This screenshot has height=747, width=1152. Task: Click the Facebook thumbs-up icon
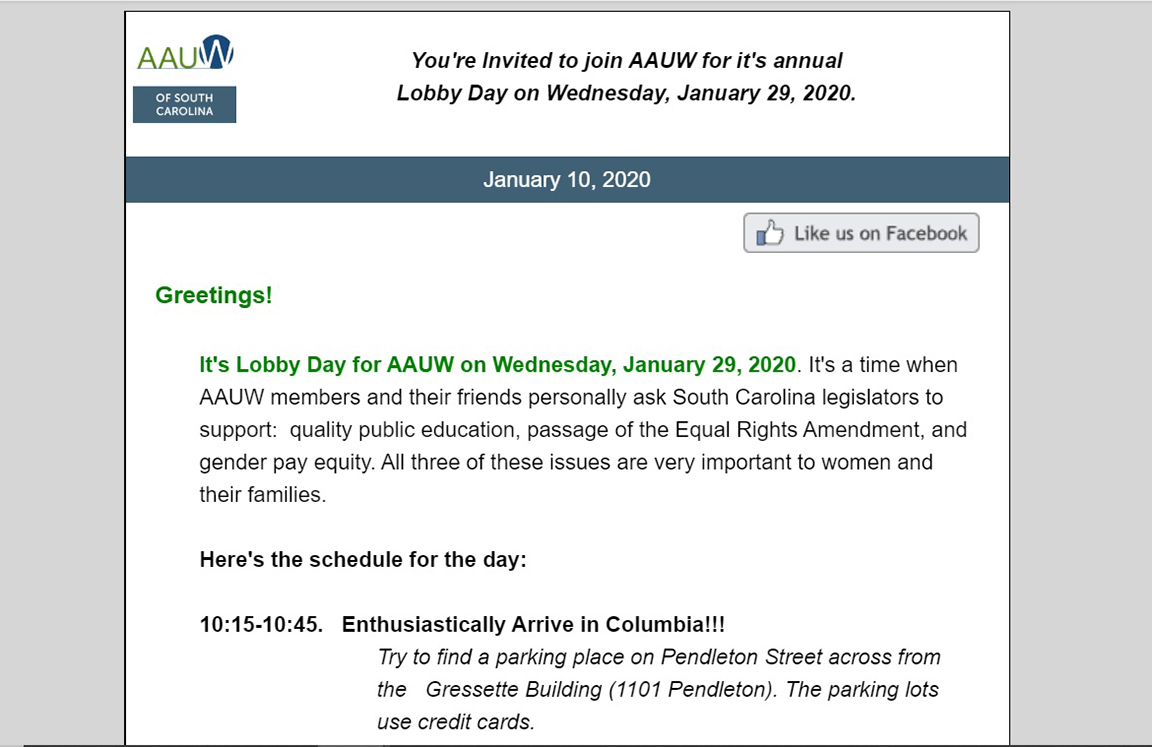point(770,233)
